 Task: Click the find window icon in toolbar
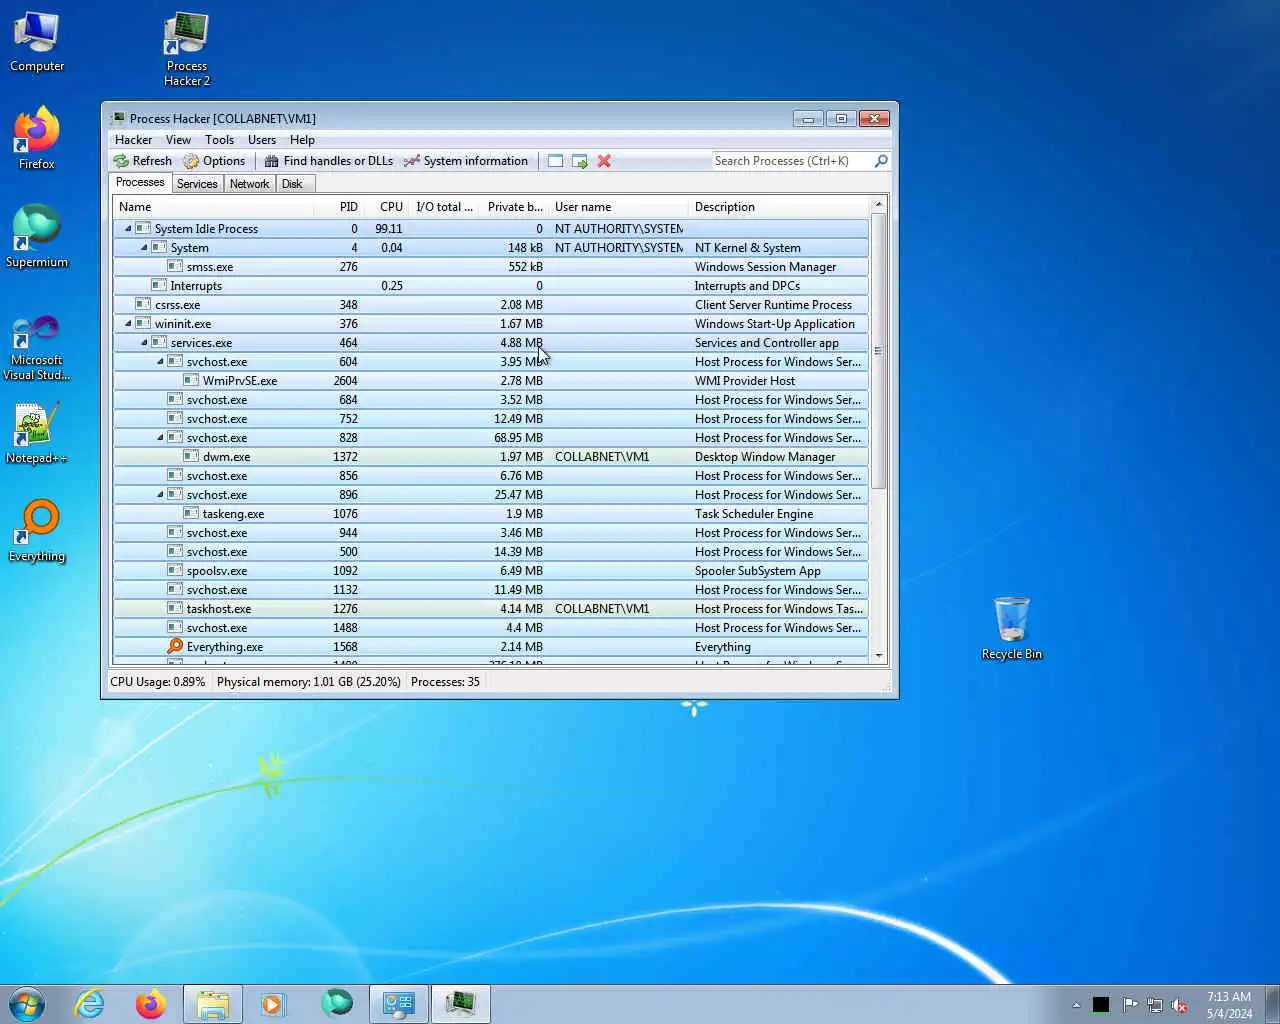555,161
